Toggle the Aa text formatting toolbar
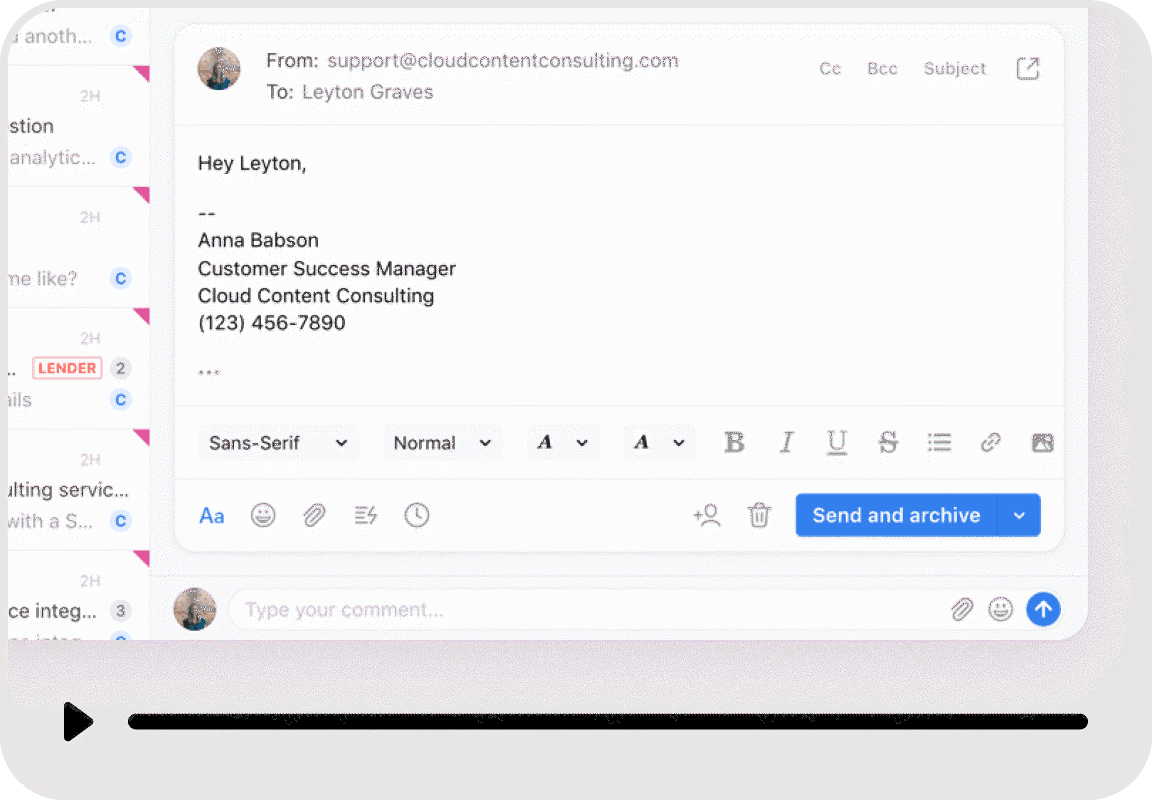The image size is (1152, 800). [212, 516]
